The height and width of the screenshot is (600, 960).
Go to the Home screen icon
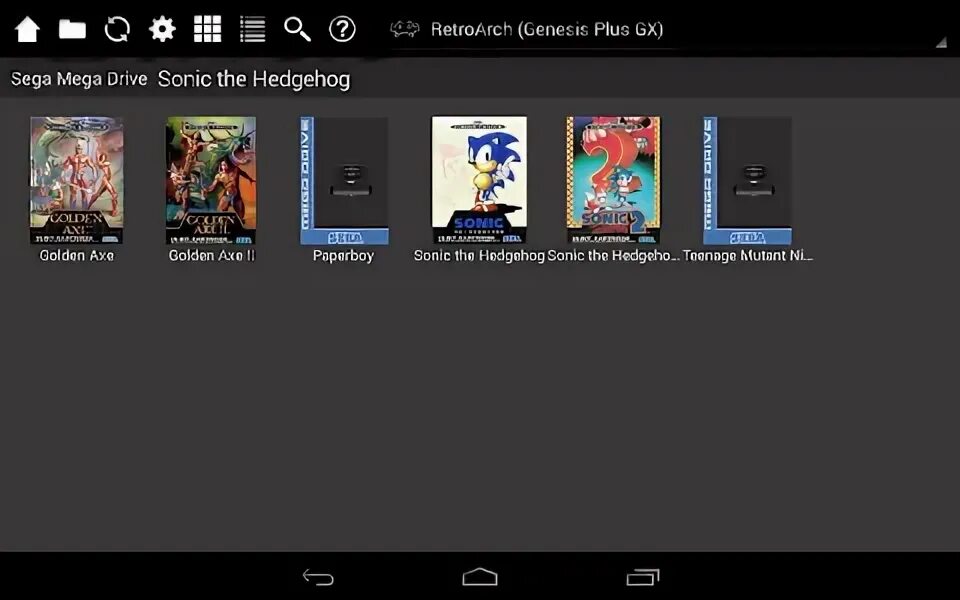click(28, 29)
